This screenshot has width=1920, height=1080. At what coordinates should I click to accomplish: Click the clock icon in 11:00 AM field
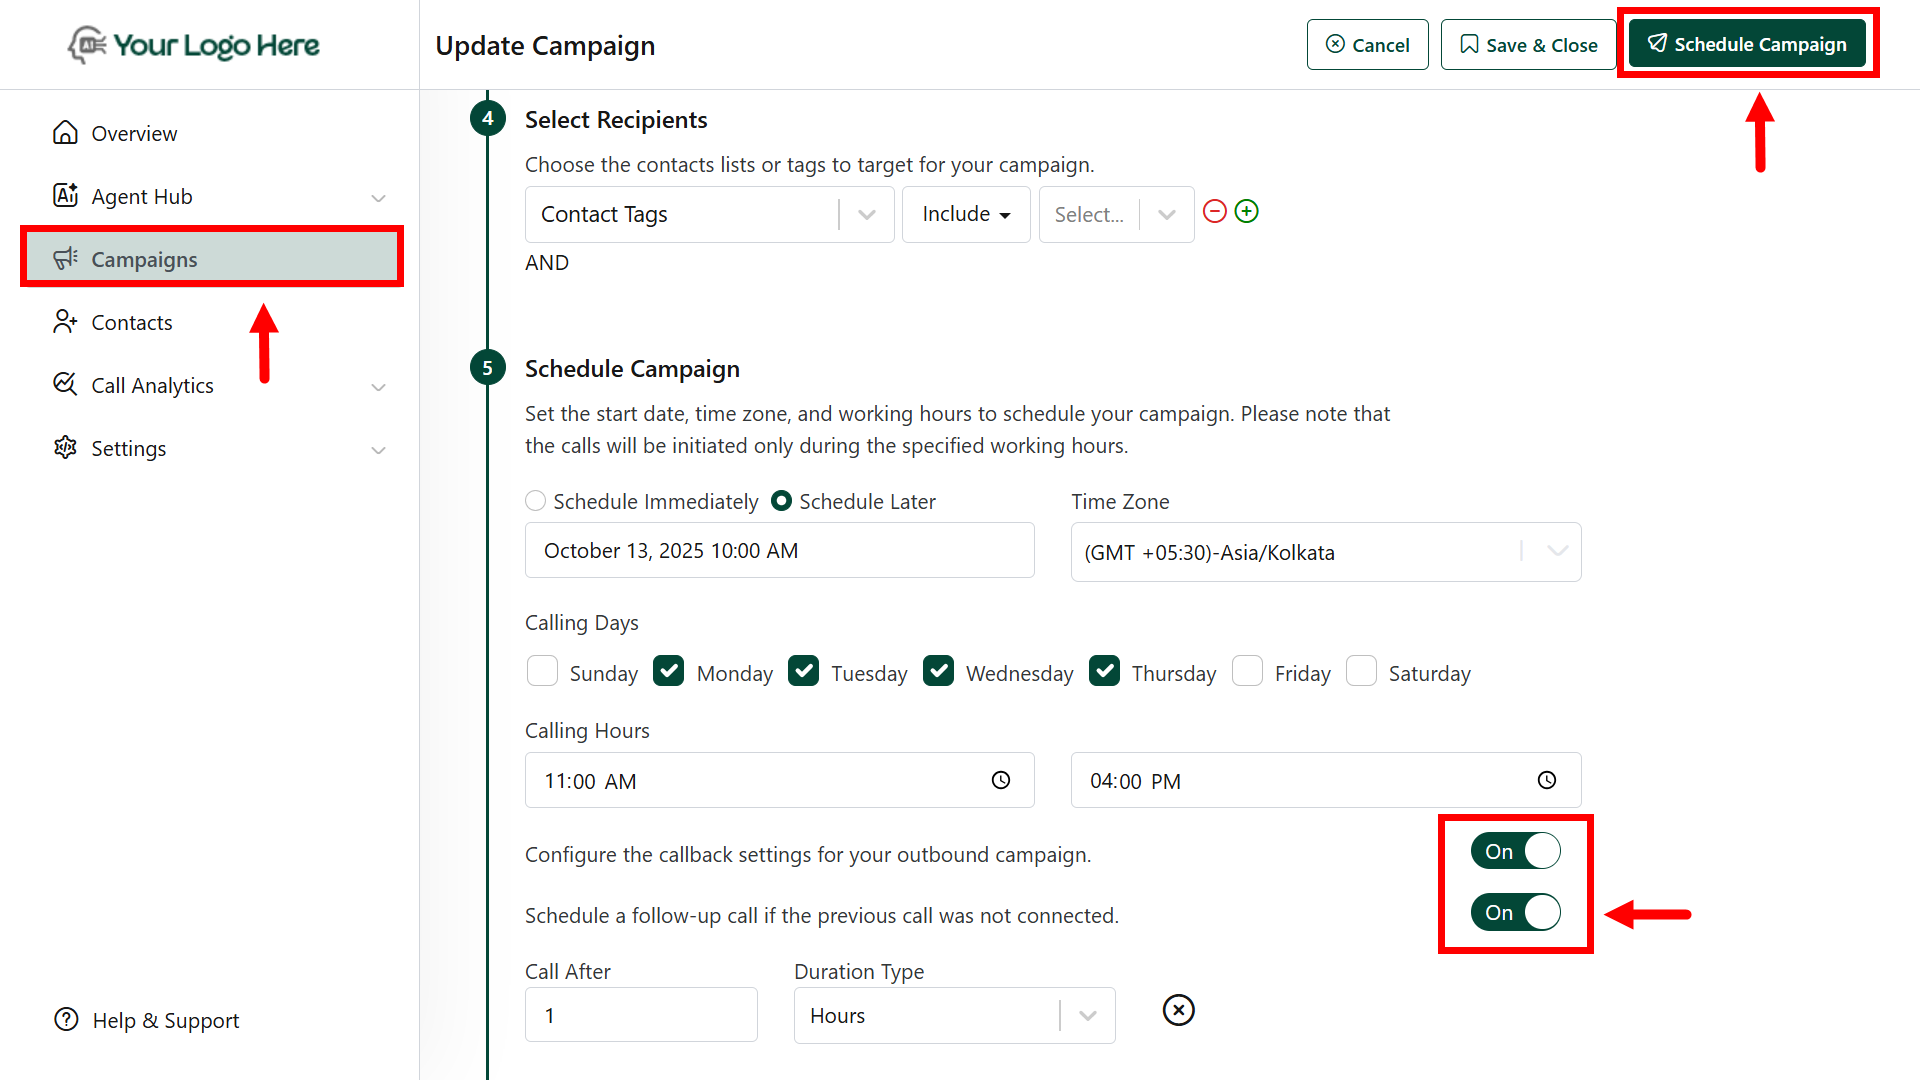tap(1001, 781)
